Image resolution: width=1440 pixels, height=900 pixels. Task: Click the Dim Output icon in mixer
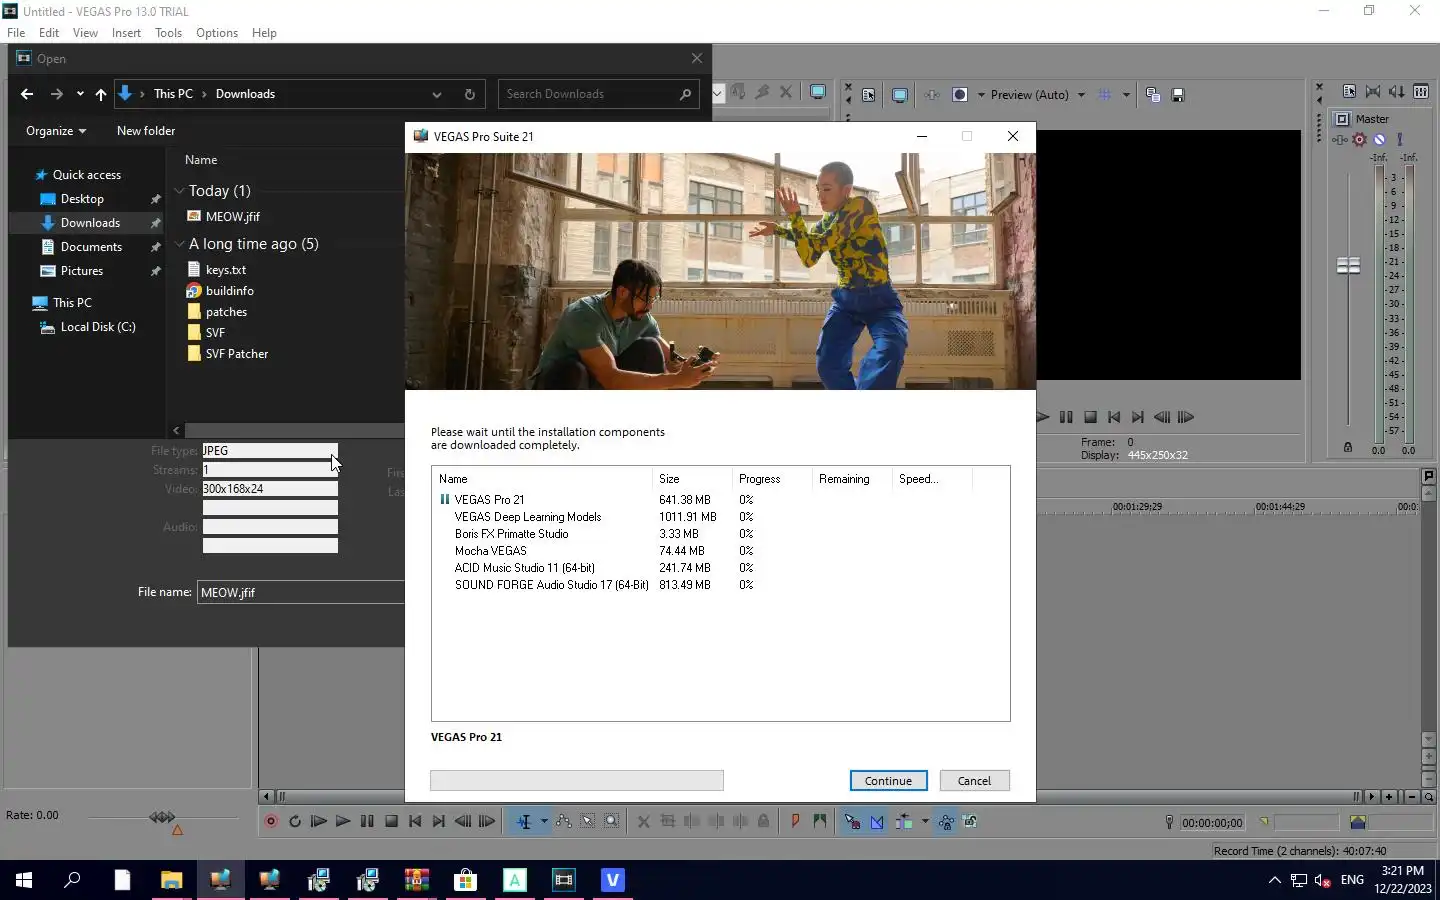(1397, 92)
